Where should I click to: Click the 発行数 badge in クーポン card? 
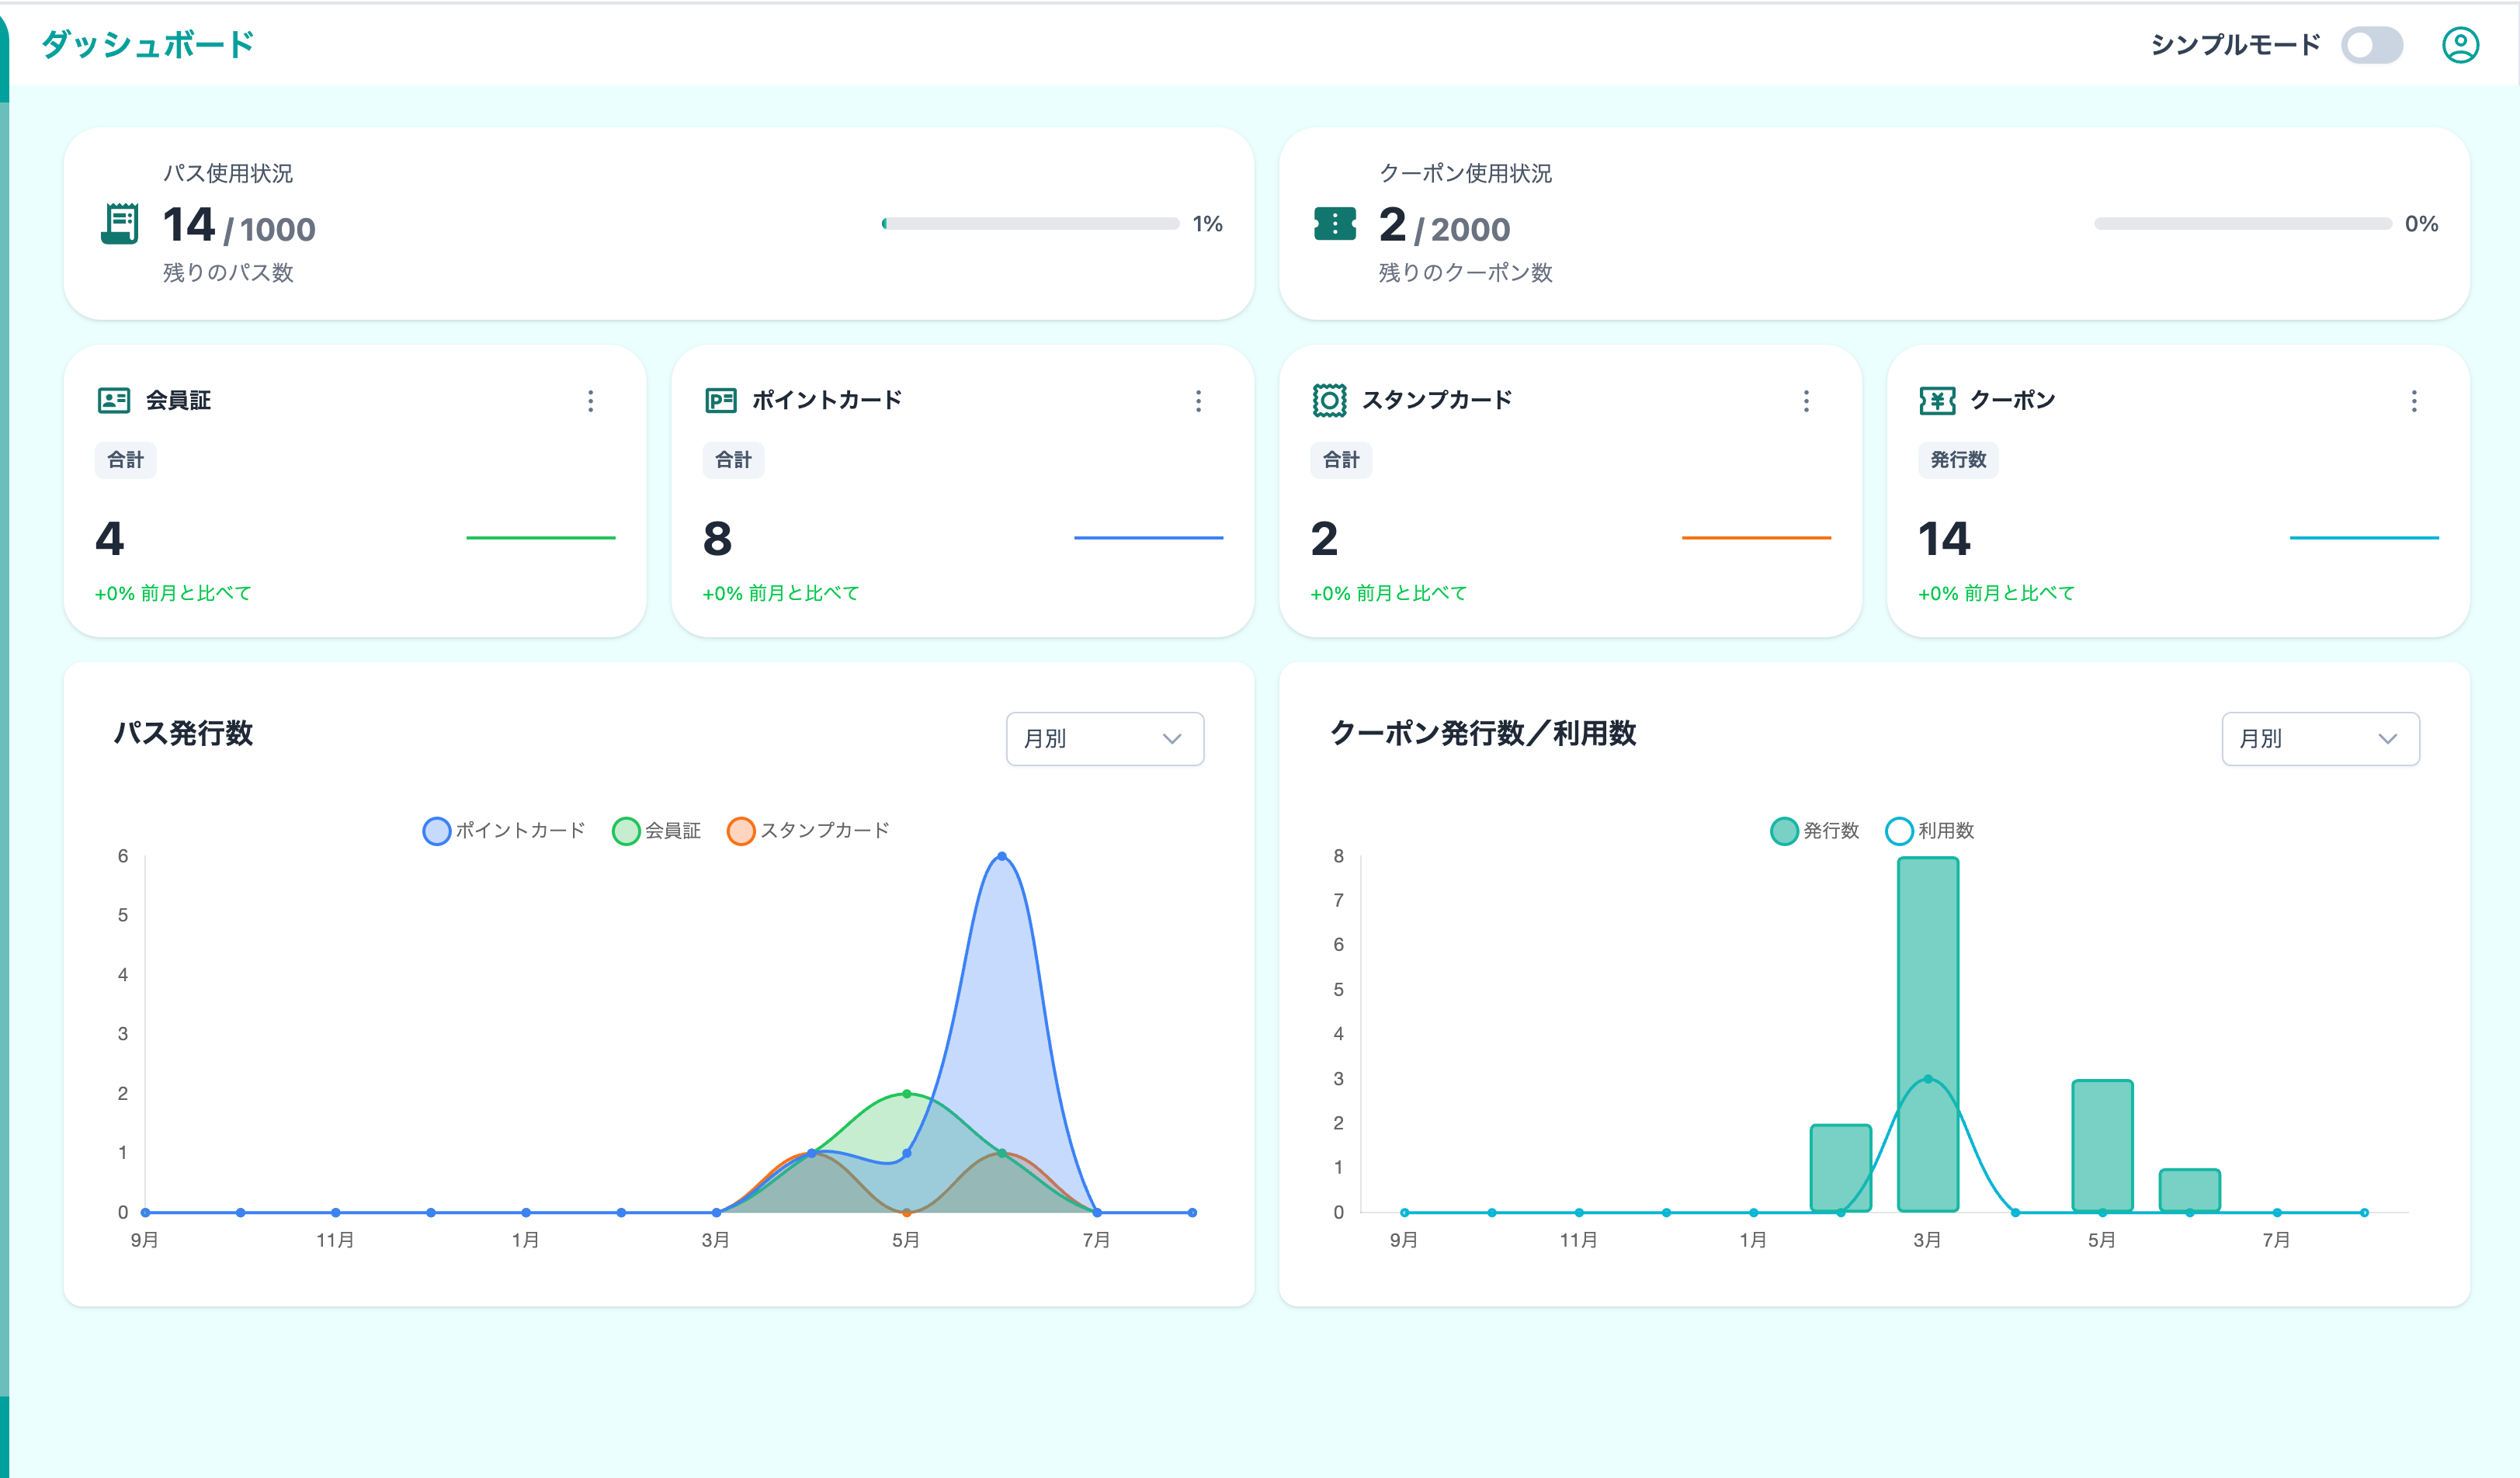[1958, 460]
